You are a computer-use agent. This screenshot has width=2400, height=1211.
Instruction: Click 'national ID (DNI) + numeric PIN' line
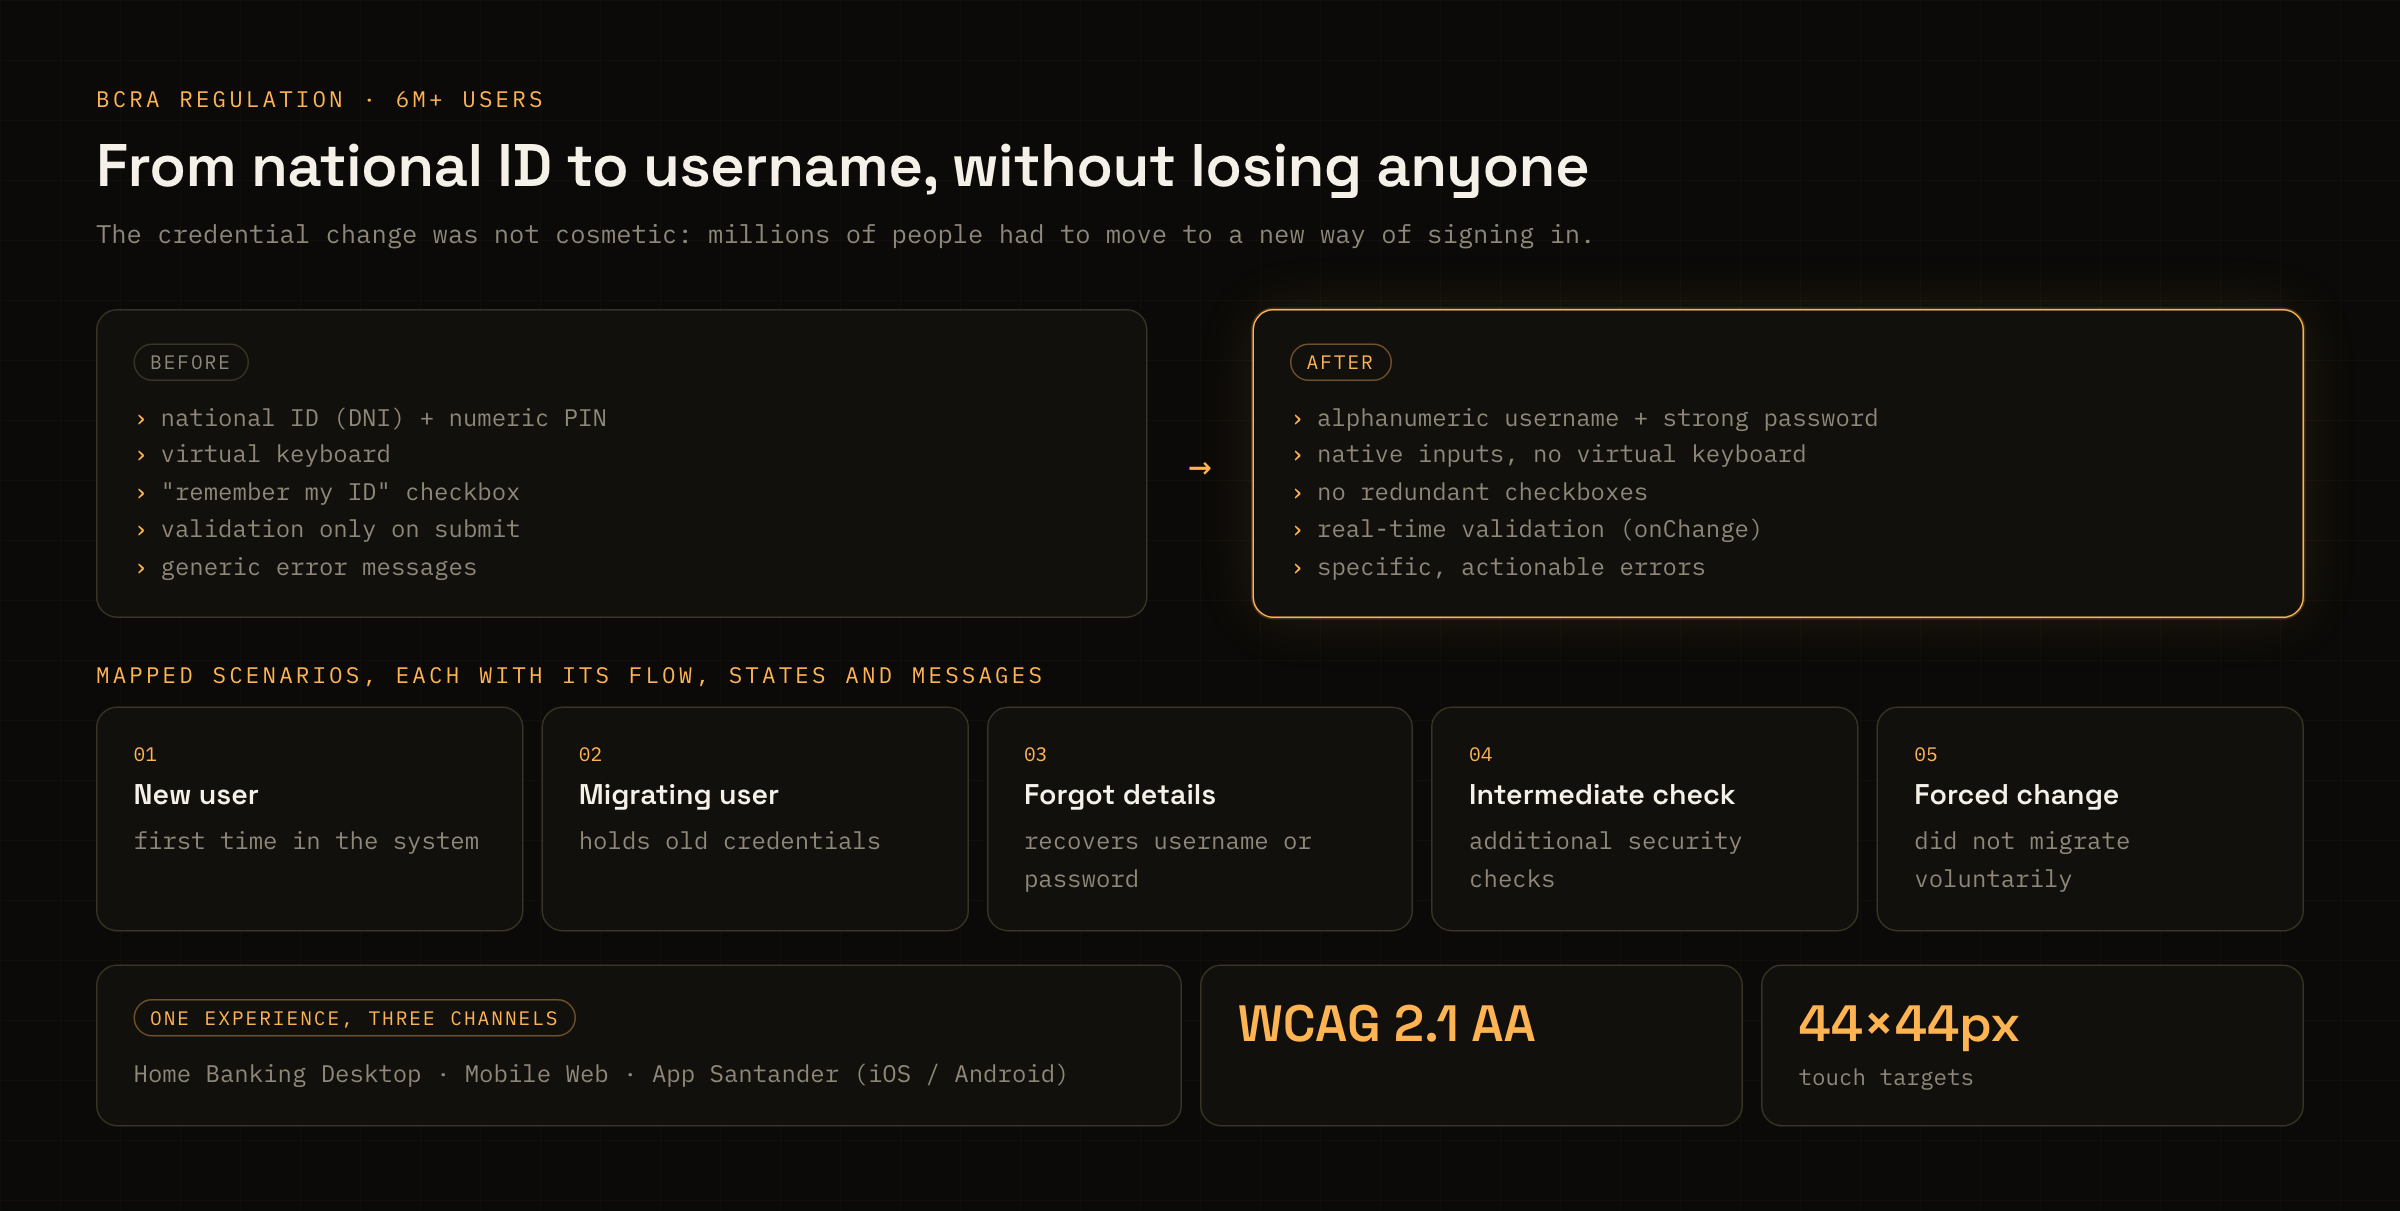pyautogui.click(x=384, y=418)
